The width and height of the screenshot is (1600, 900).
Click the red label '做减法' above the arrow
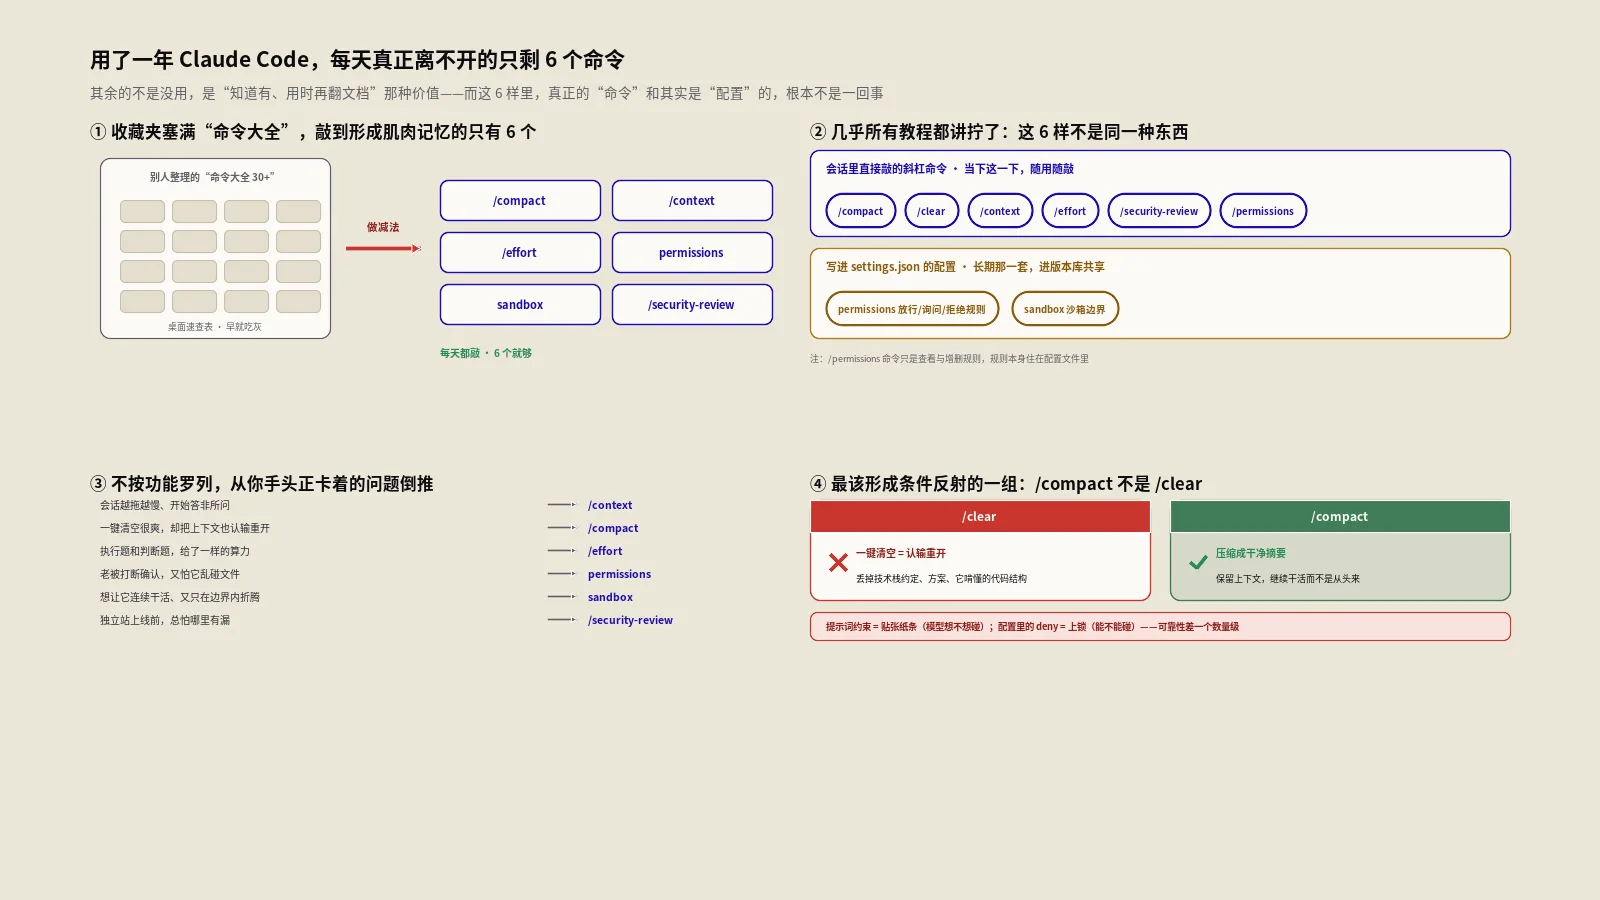click(x=383, y=227)
